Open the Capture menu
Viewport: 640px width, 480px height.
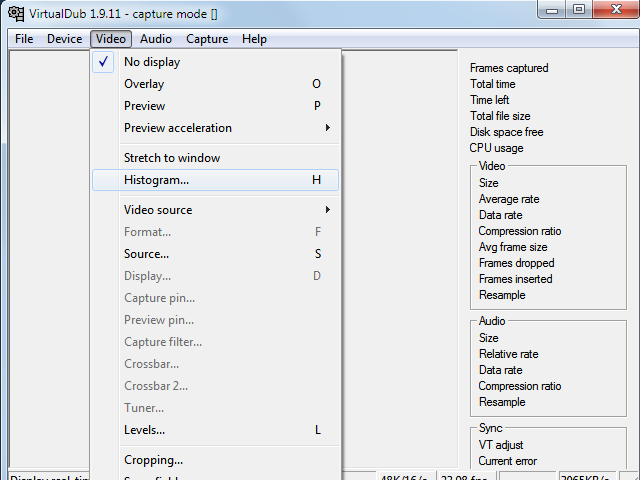tap(207, 39)
